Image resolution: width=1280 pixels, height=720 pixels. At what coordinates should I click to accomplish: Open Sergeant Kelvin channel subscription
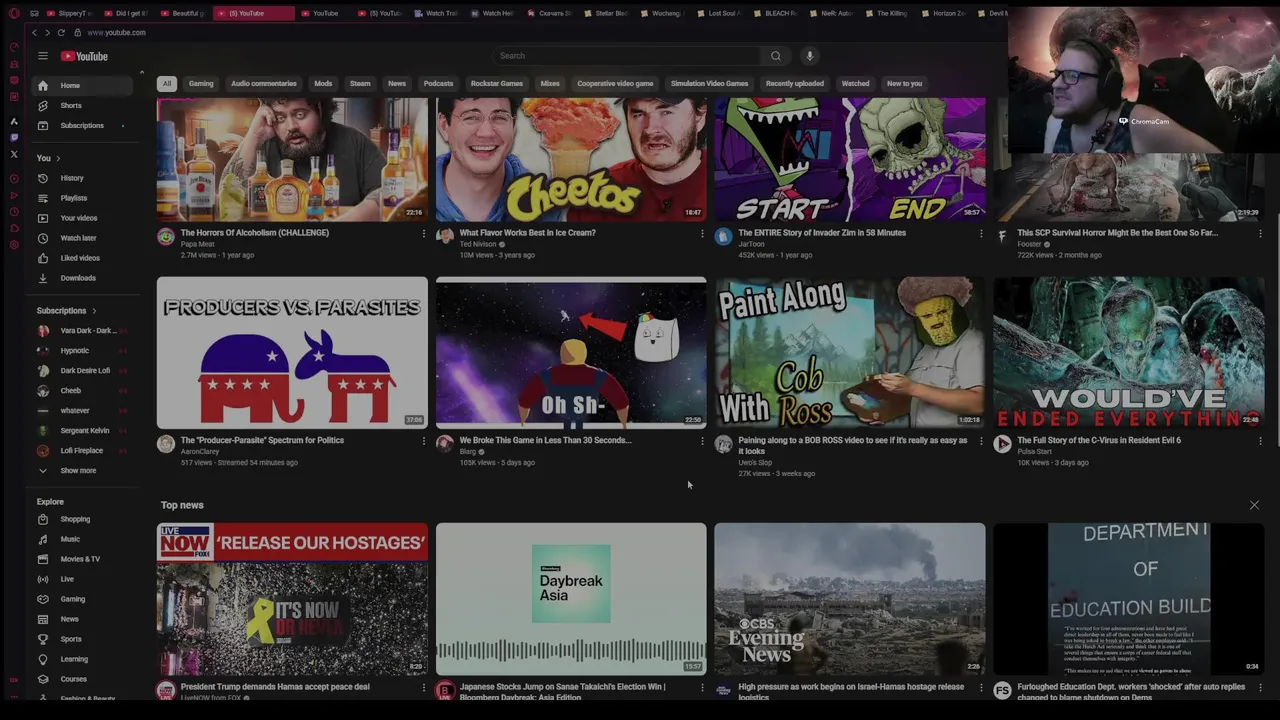click(x=80, y=431)
